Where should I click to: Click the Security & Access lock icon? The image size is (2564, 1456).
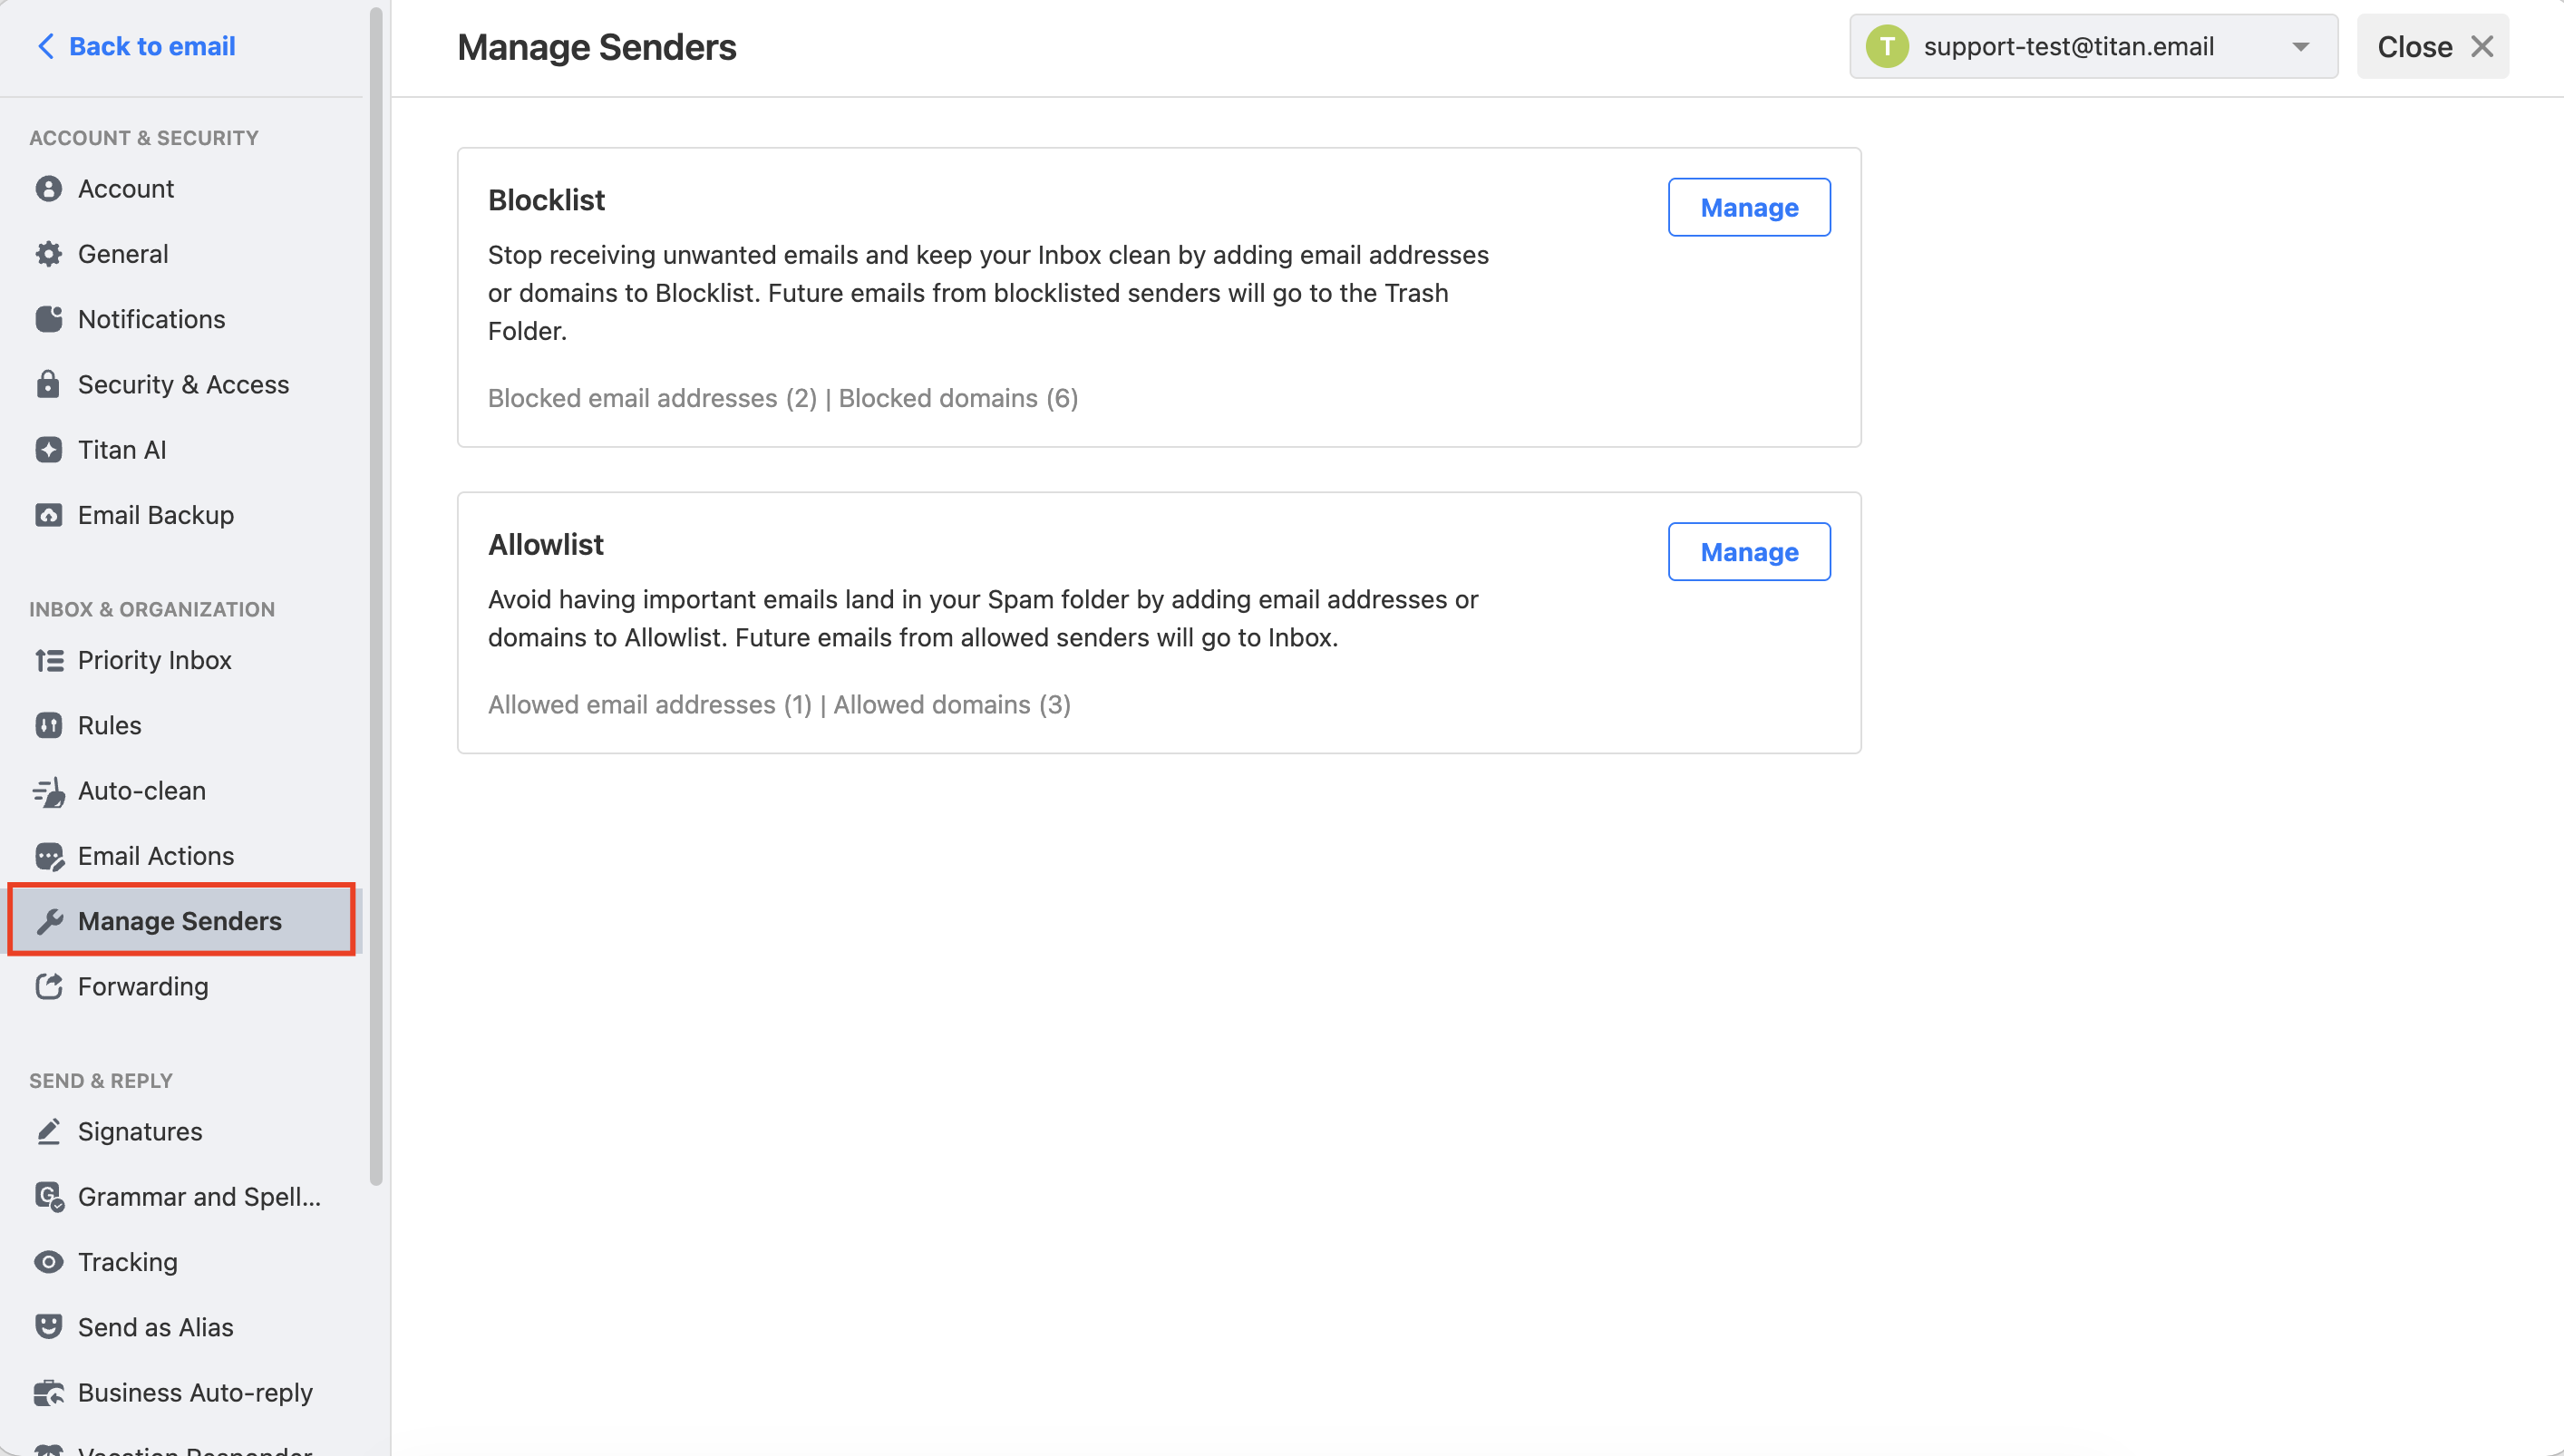pos(48,384)
